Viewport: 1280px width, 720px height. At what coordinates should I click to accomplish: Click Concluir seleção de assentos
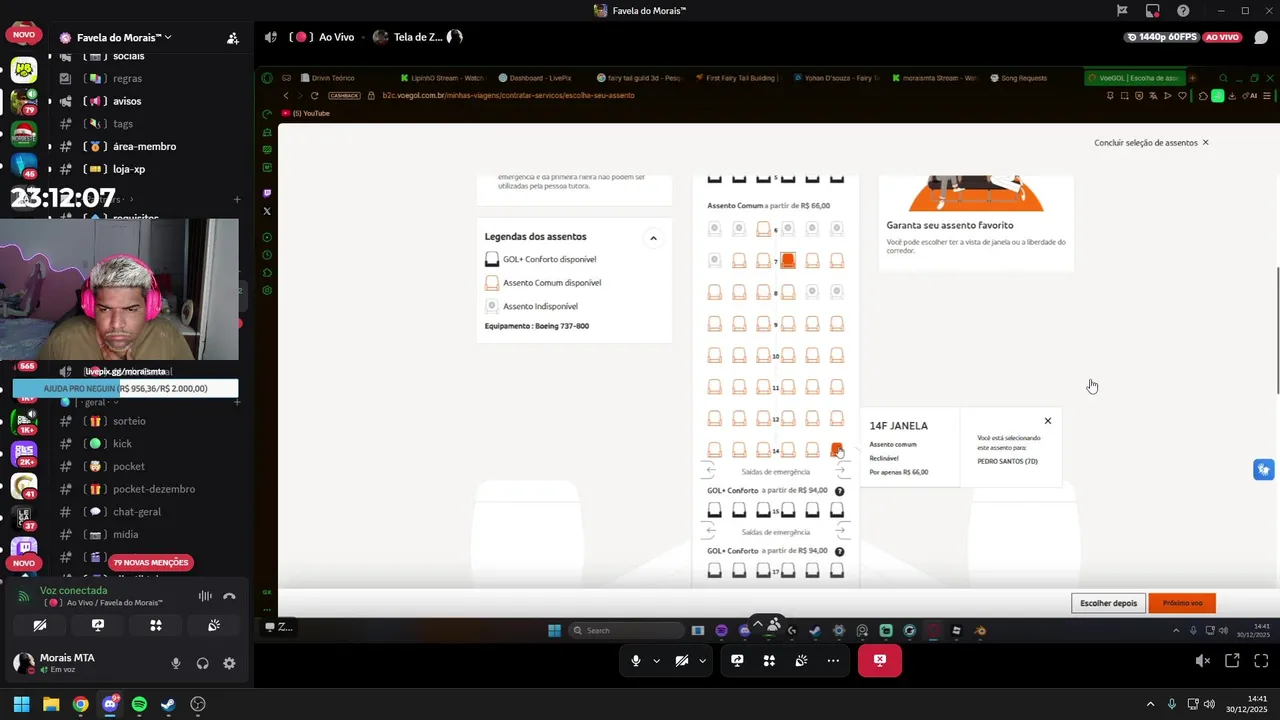tap(1151, 143)
